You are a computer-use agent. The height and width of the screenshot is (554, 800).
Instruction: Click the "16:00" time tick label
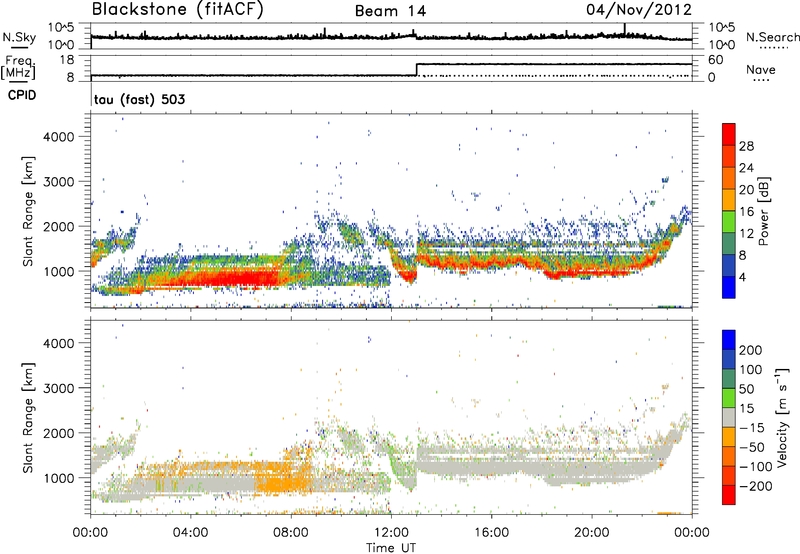491,533
